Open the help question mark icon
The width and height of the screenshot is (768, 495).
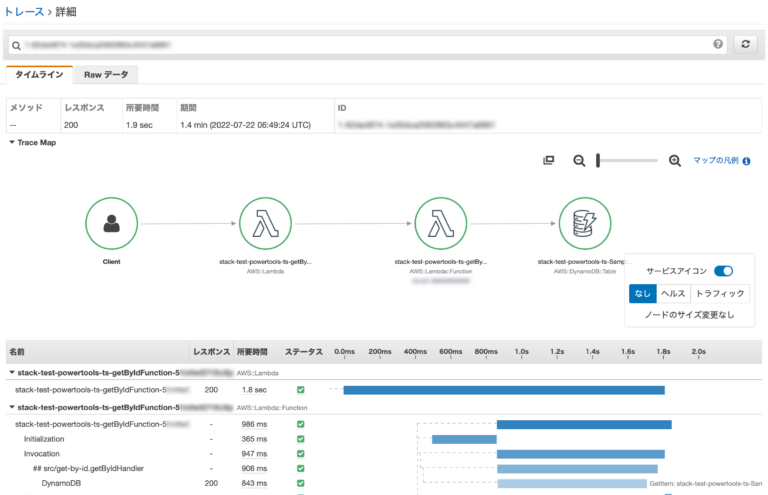coord(718,44)
